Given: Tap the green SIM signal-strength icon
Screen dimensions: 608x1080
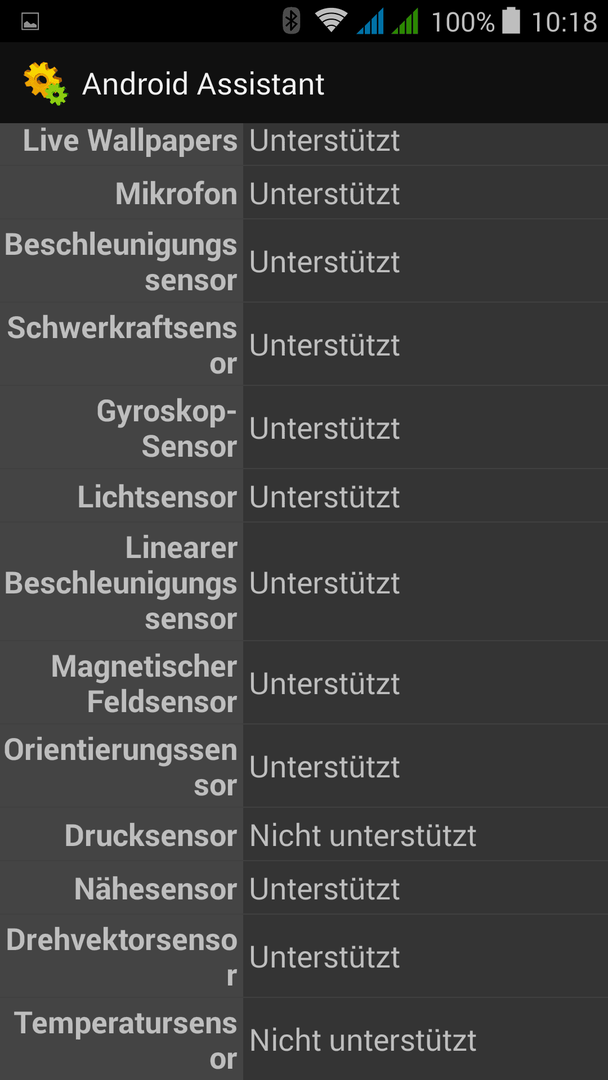Looking at the screenshot, I should [405, 21].
